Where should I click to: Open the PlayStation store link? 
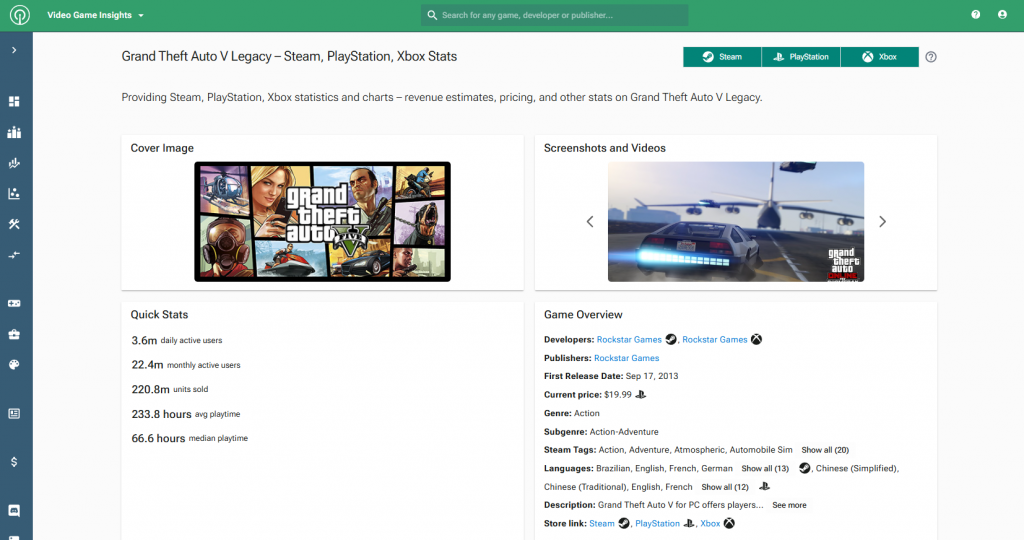[657, 524]
